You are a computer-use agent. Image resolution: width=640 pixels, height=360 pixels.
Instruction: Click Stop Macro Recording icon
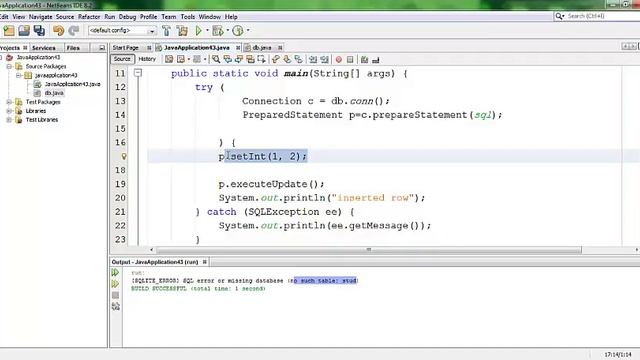350,60
